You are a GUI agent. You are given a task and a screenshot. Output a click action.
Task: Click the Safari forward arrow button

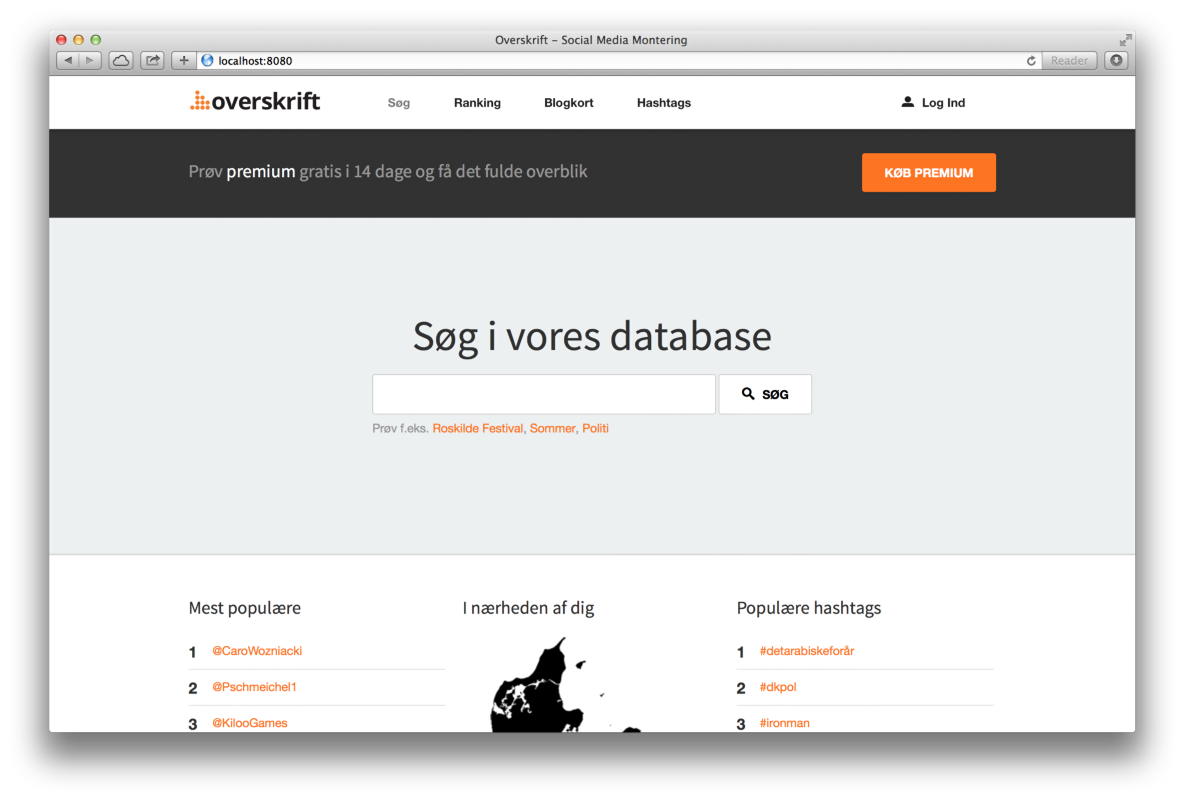click(x=90, y=61)
